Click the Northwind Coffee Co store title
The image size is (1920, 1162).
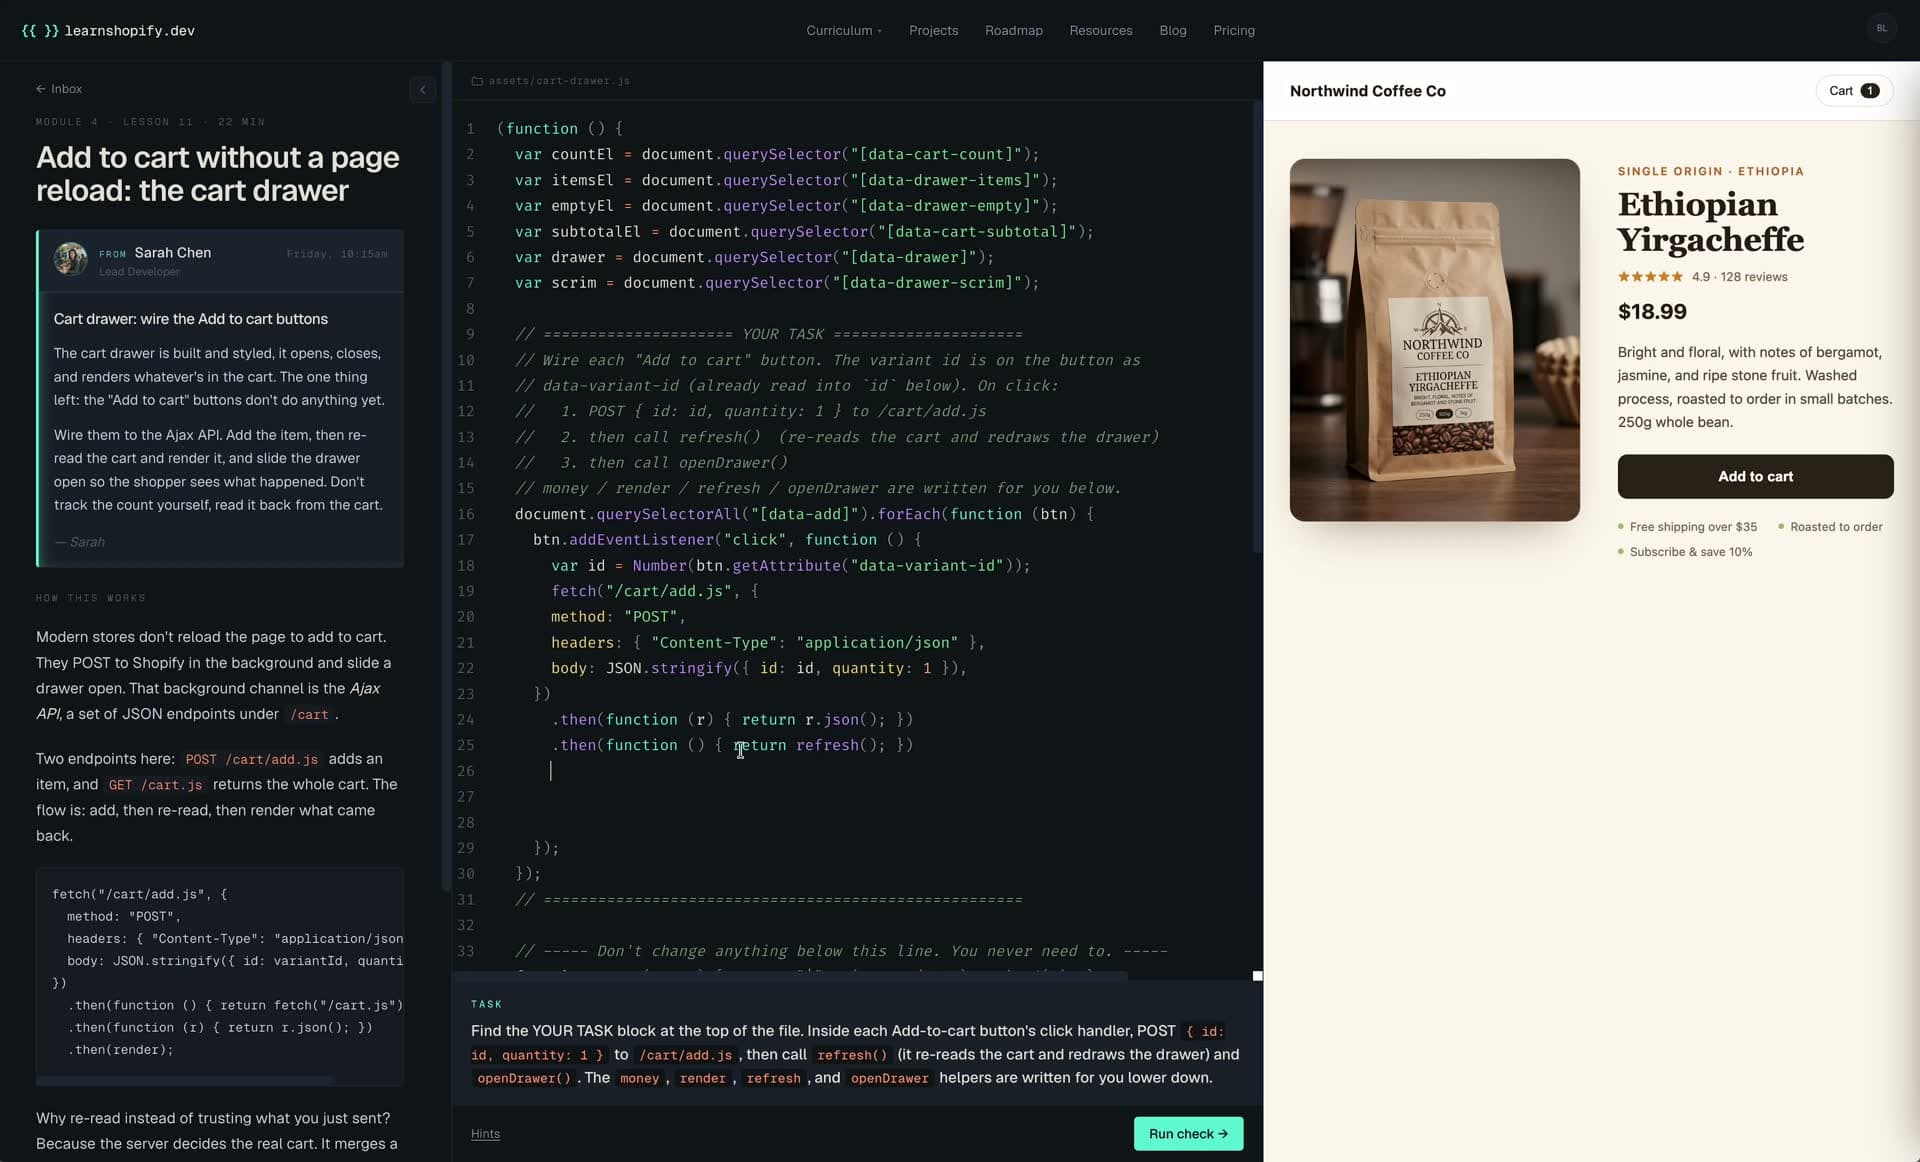[x=1367, y=91]
